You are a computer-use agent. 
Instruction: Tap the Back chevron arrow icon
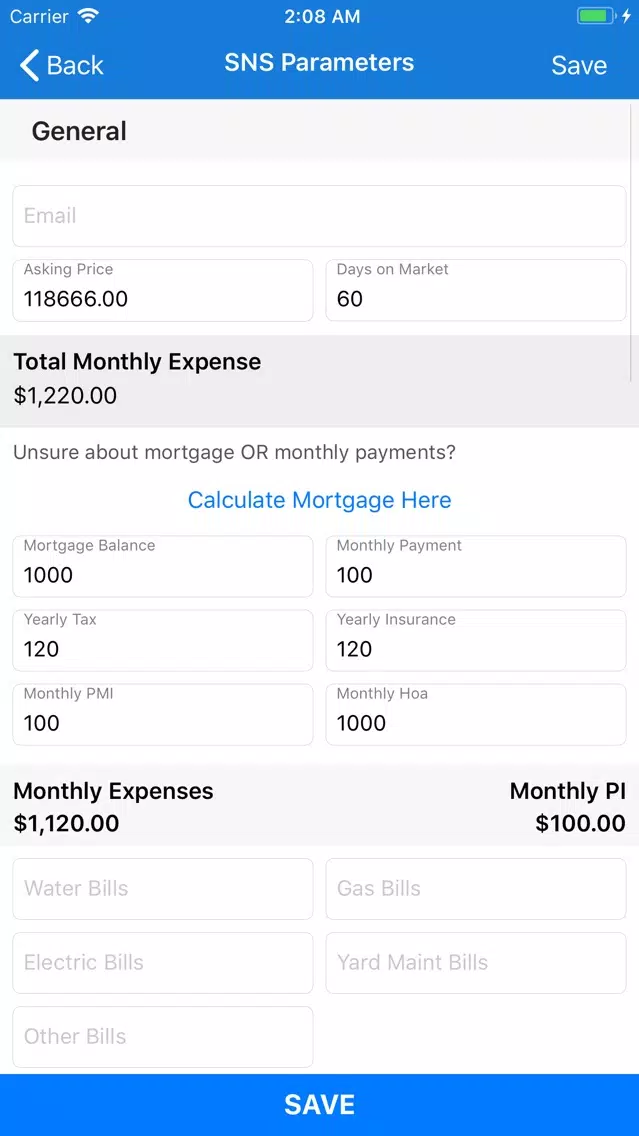coord(29,65)
